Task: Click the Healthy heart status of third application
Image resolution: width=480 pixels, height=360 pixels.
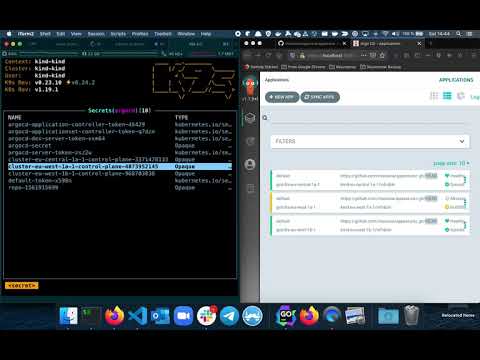Action: [x=447, y=221]
